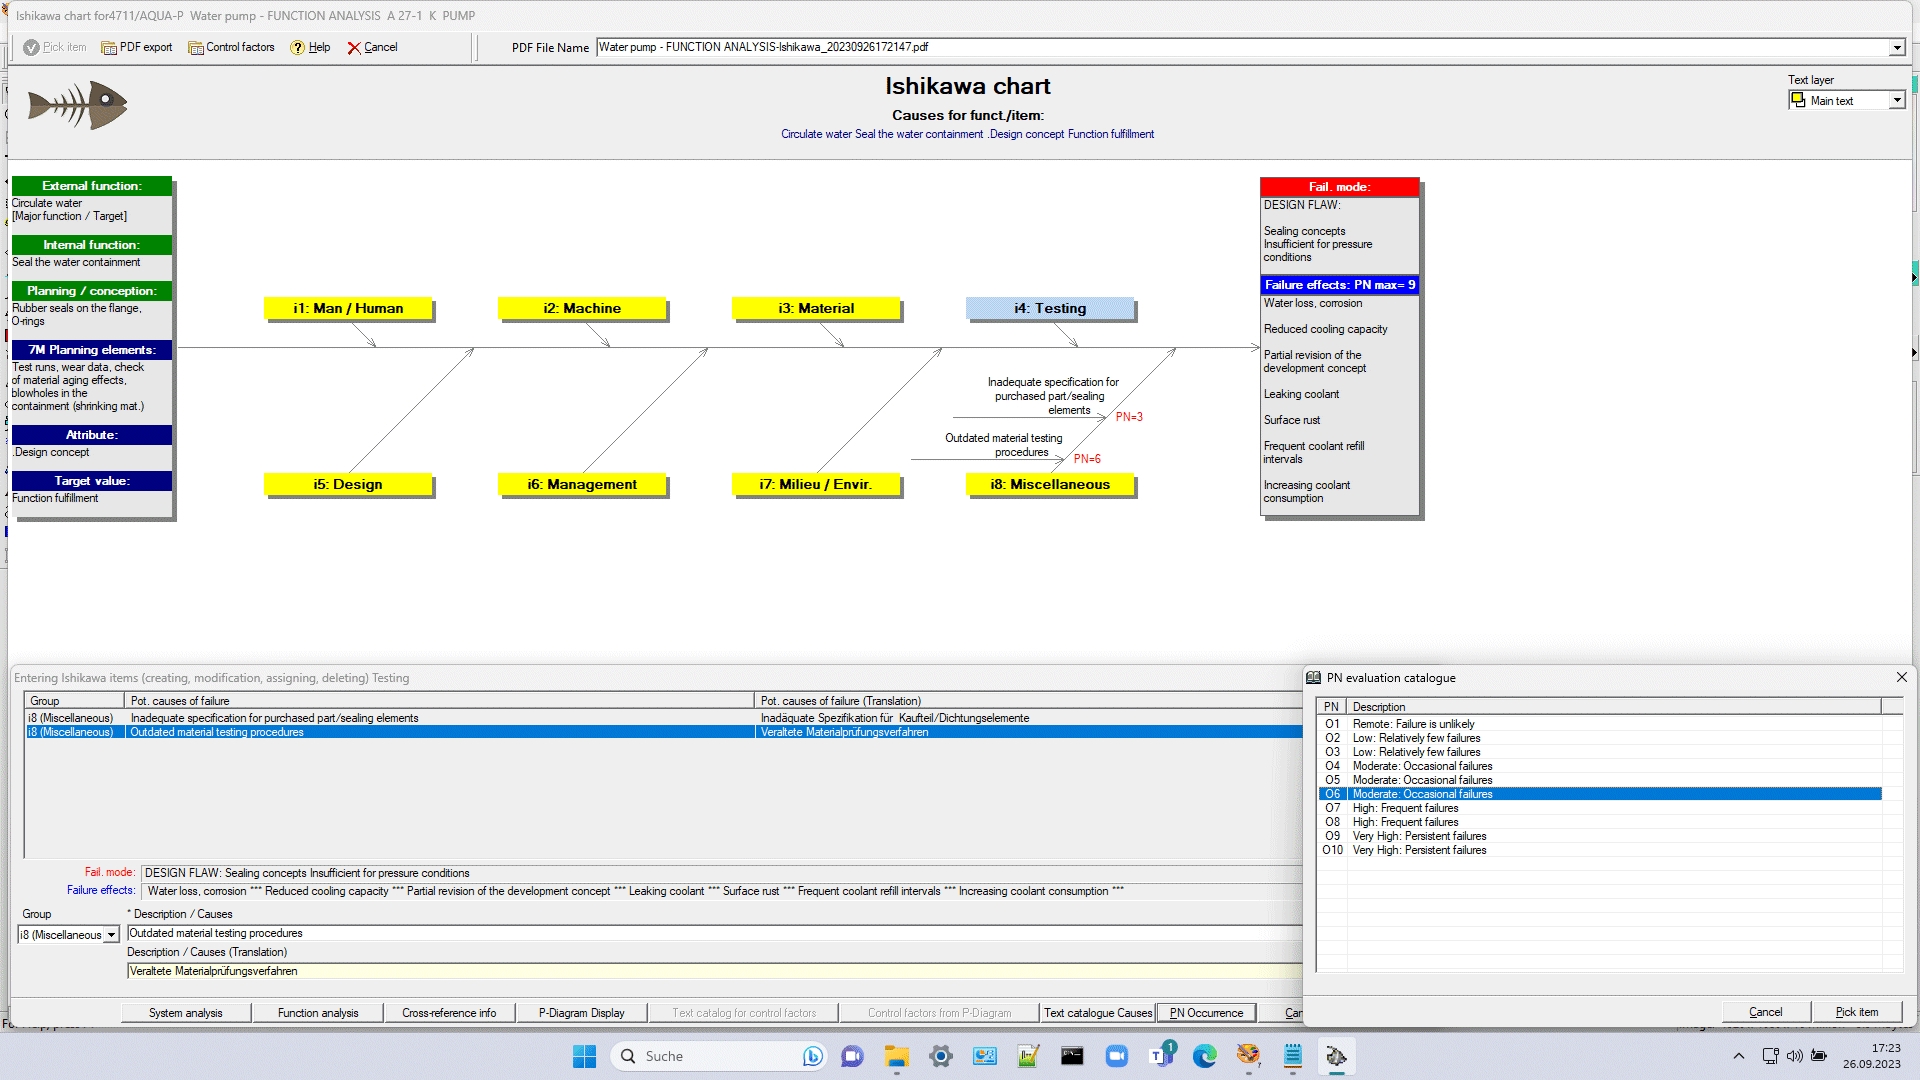Viewport: 1920px width, 1080px height.
Task: Click the red Cancel X icon
Action: (353, 47)
